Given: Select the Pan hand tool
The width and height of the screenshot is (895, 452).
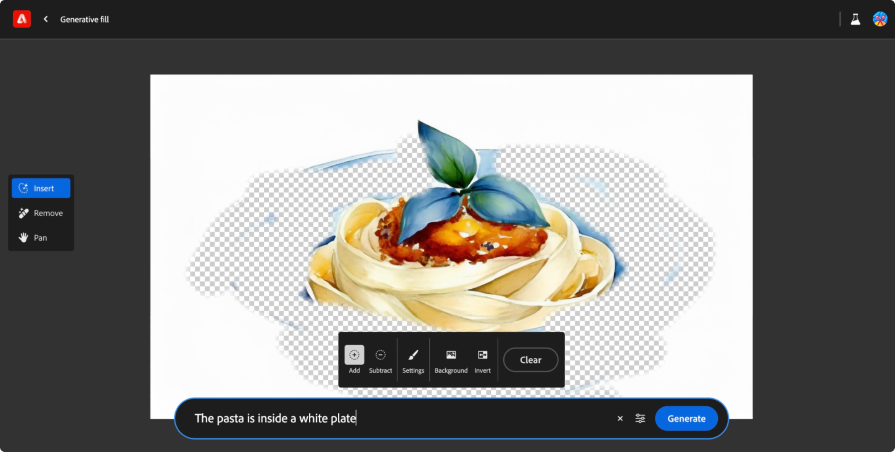Looking at the screenshot, I should [x=41, y=238].
